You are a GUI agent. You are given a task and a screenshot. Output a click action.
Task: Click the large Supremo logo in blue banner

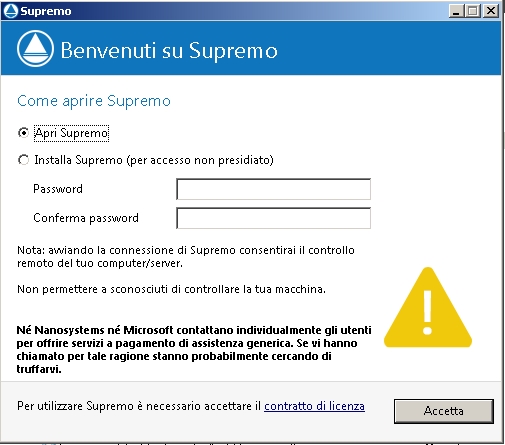pyautogui.click(x=35, y=49)
